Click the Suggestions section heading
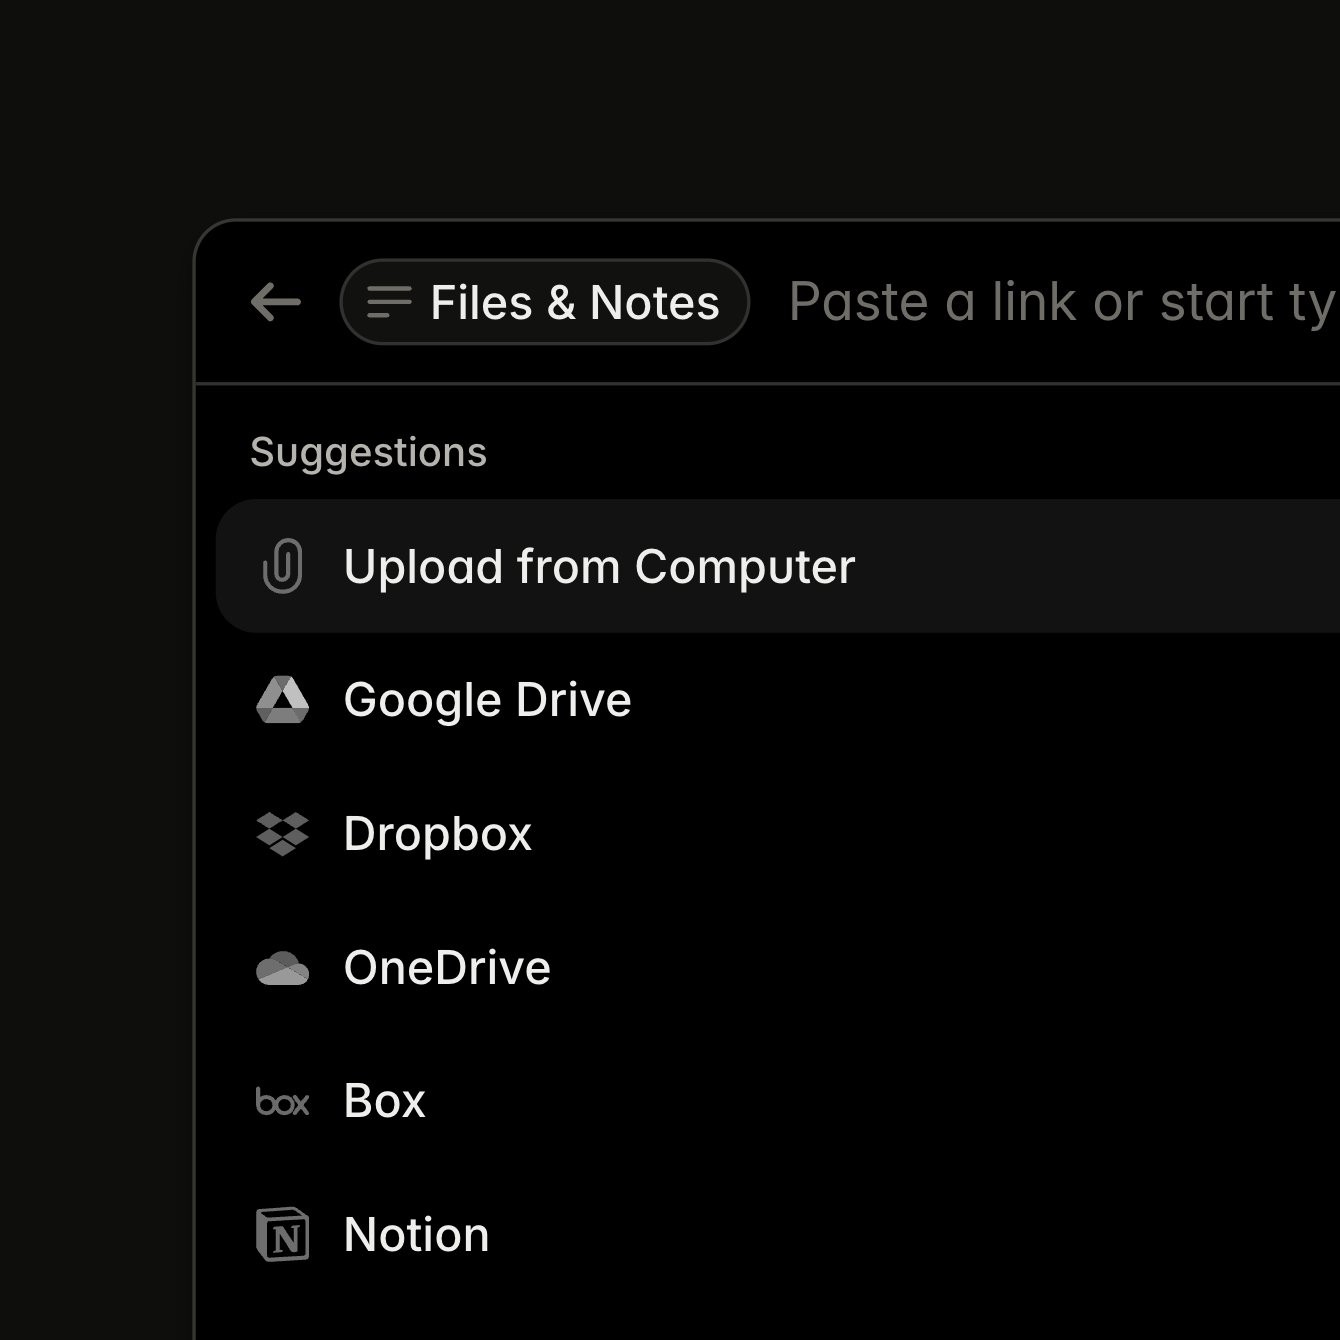Viewport: 1340px width, 1340px height. (x=368, y=453)
